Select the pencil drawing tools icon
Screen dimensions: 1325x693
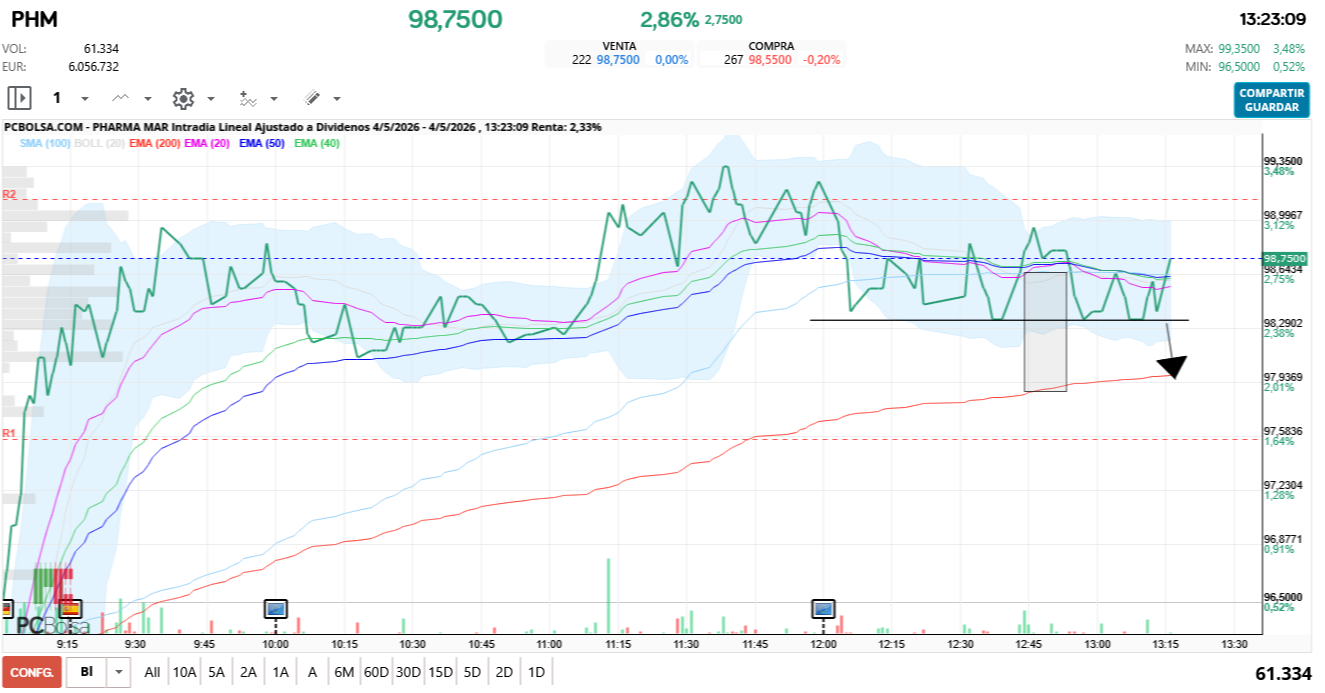[311, 98]
